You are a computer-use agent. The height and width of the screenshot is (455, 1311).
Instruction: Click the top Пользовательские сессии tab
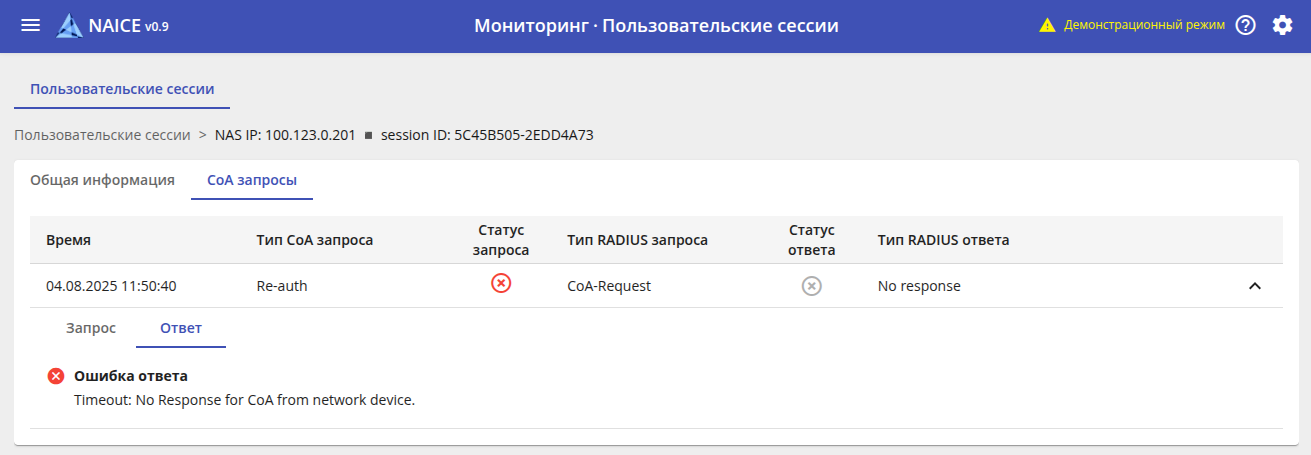coord(122,88)
